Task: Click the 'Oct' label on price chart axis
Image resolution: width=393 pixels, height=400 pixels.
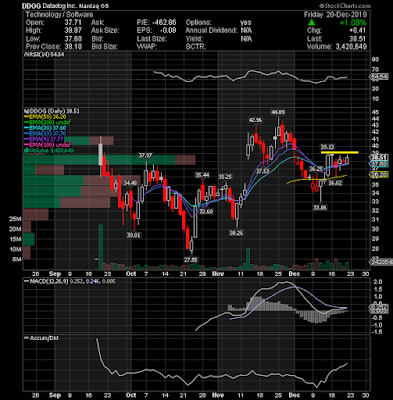Action: click(131, 274)
